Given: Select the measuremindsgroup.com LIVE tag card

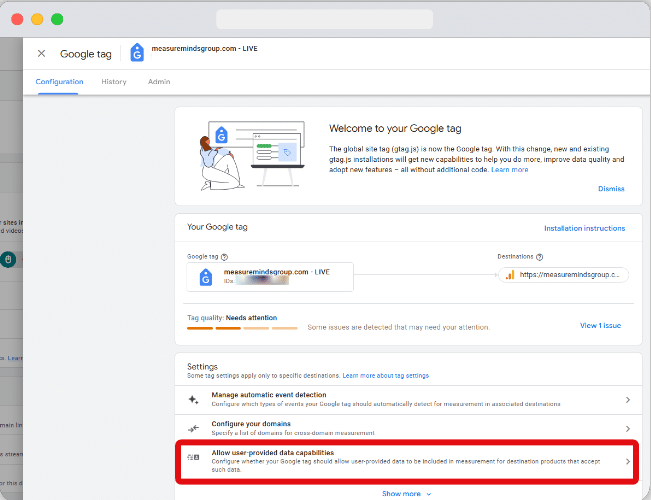Looking at the screenshot, I should point(270,277).
